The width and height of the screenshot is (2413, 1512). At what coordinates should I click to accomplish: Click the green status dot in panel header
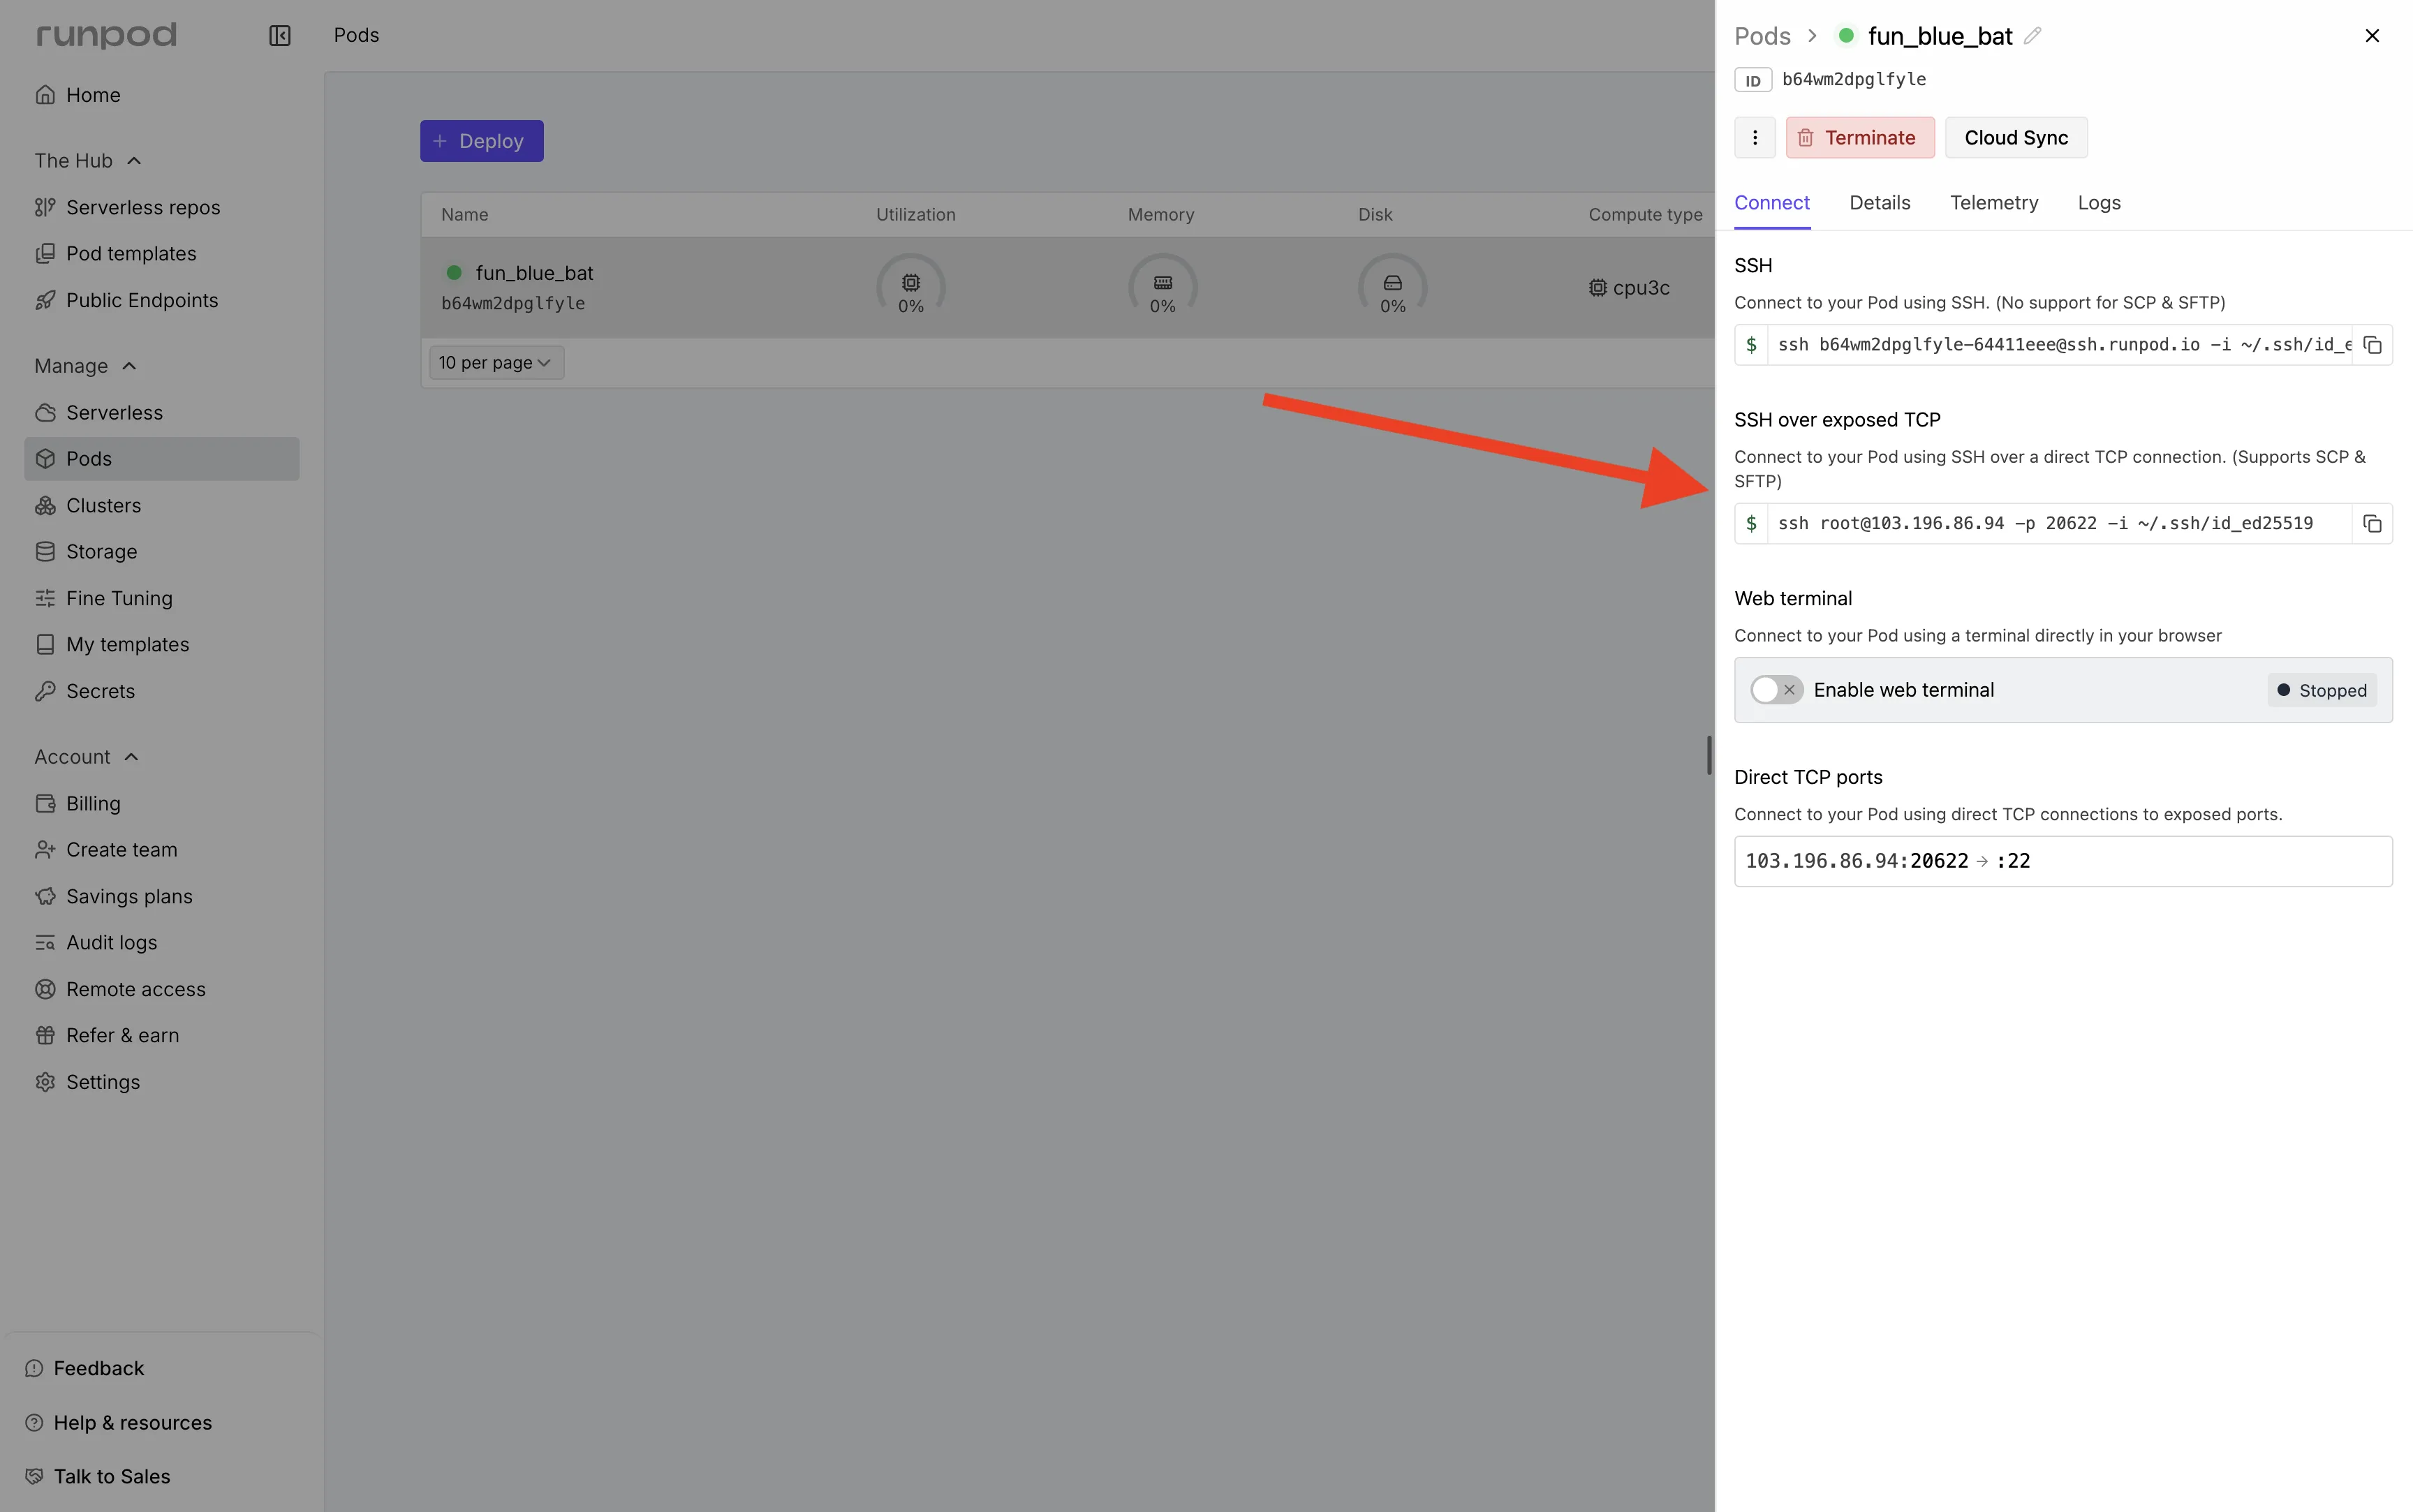pyautogui.click(x=1847, y=36)
